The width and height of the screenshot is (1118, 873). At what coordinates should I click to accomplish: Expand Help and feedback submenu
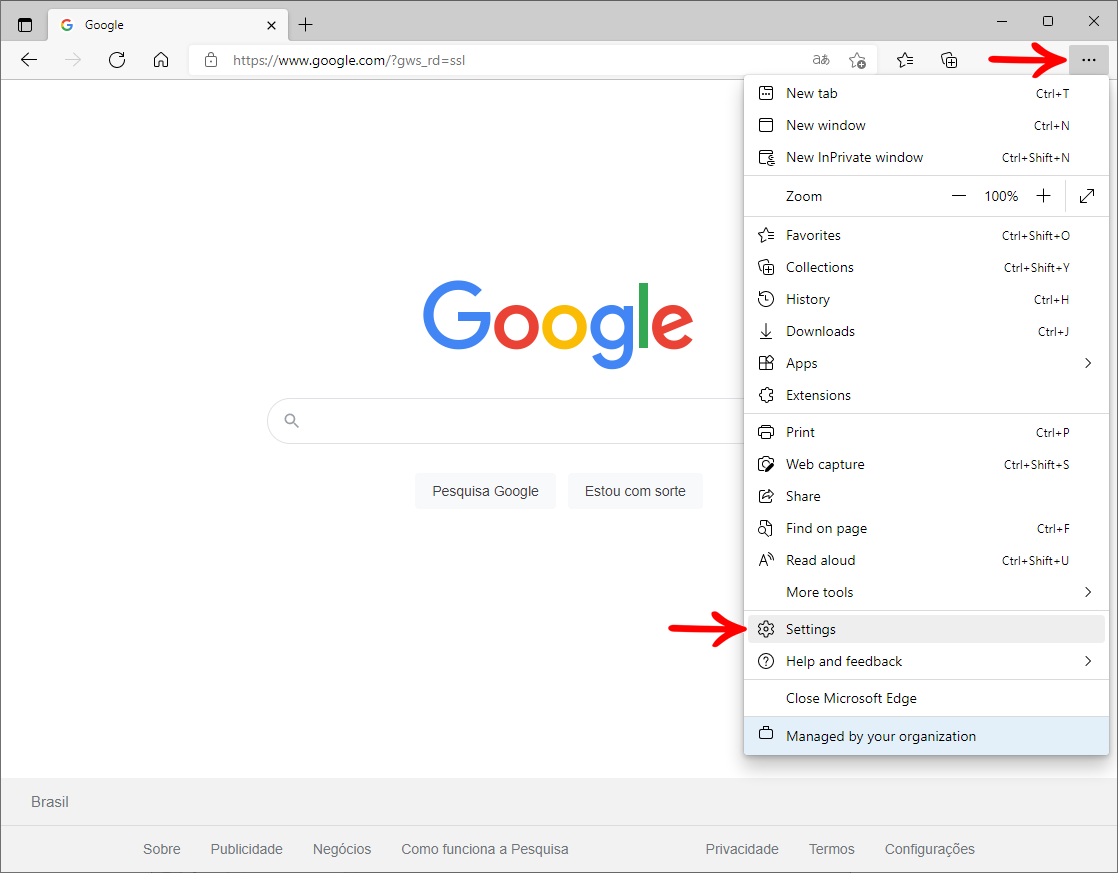tap(925, 661)
